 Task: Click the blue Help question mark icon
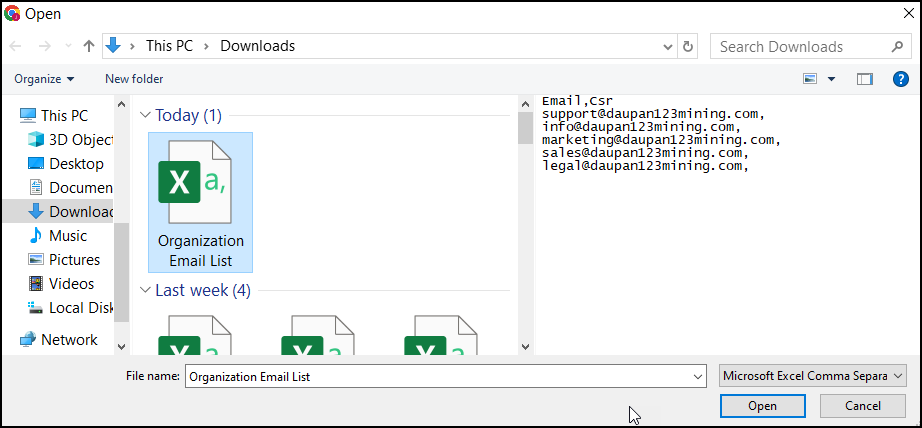(x=900, y=79)
